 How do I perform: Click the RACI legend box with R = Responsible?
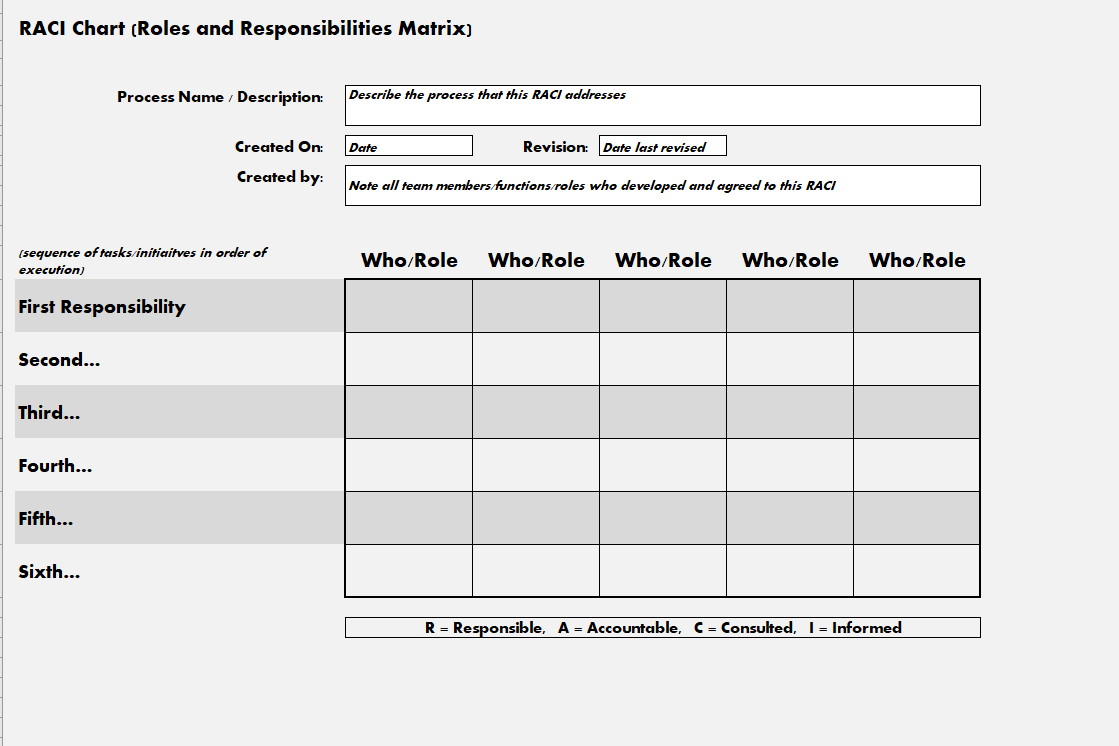(662, 627)
